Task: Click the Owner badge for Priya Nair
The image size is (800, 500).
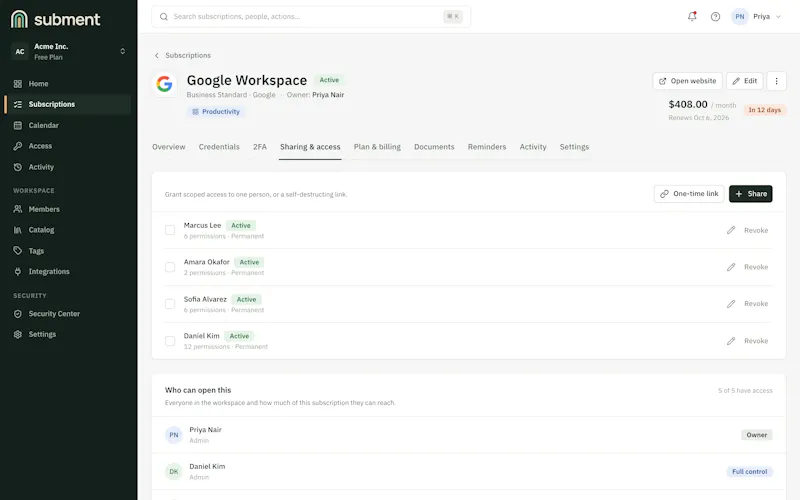Action: coord(757,435)
